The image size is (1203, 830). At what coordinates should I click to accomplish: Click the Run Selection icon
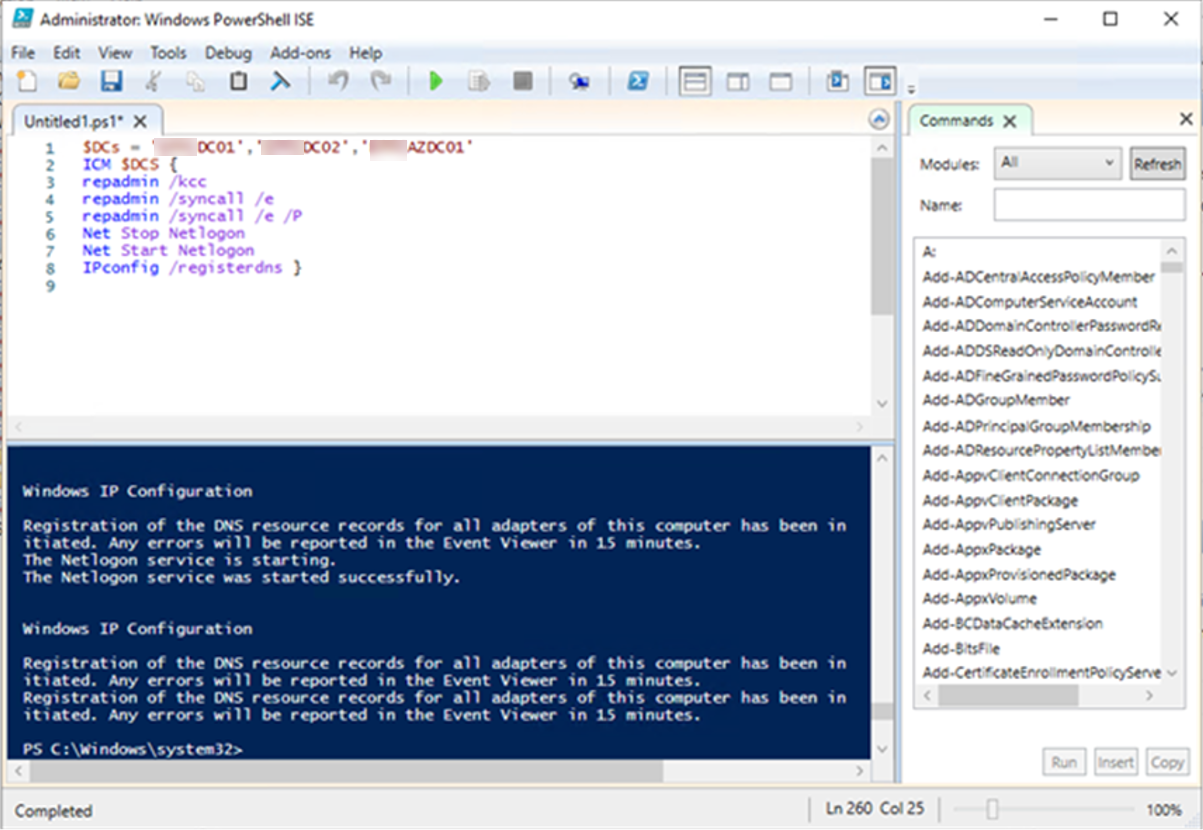(x=478, y=82)
